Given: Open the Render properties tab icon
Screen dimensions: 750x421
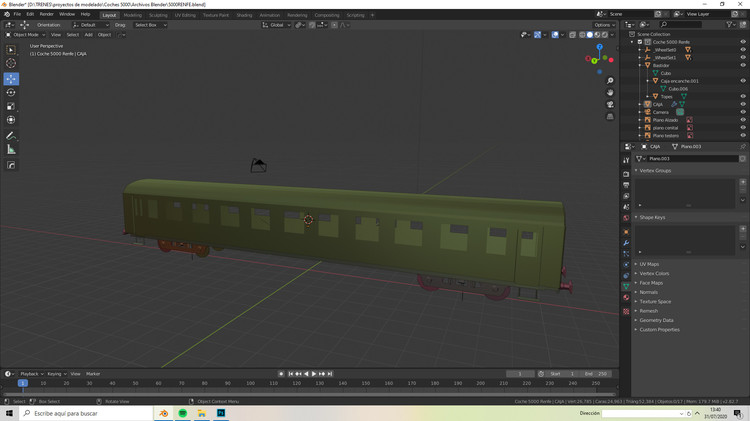Looking at the screenshot, I should 626,174.
